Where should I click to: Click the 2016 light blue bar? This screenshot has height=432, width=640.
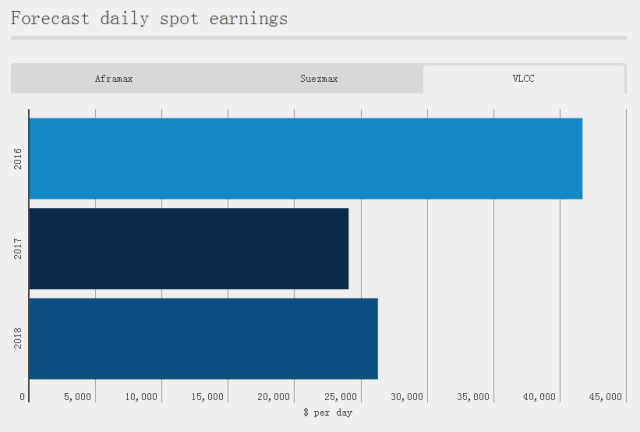305,158
